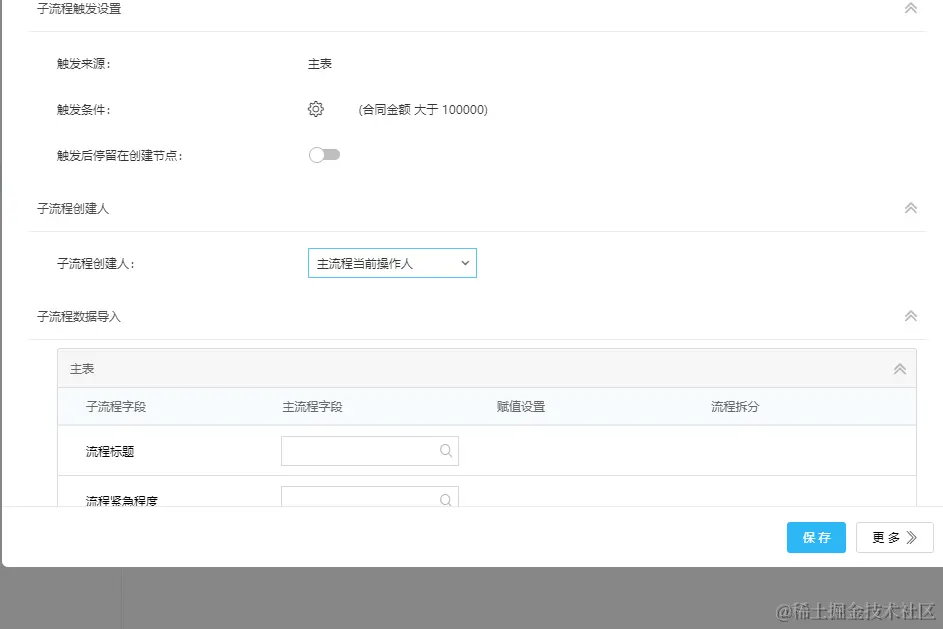This screenshot has height=629, width=943.
Task: Click the 触发来源 label
Action: coord(84,64)
